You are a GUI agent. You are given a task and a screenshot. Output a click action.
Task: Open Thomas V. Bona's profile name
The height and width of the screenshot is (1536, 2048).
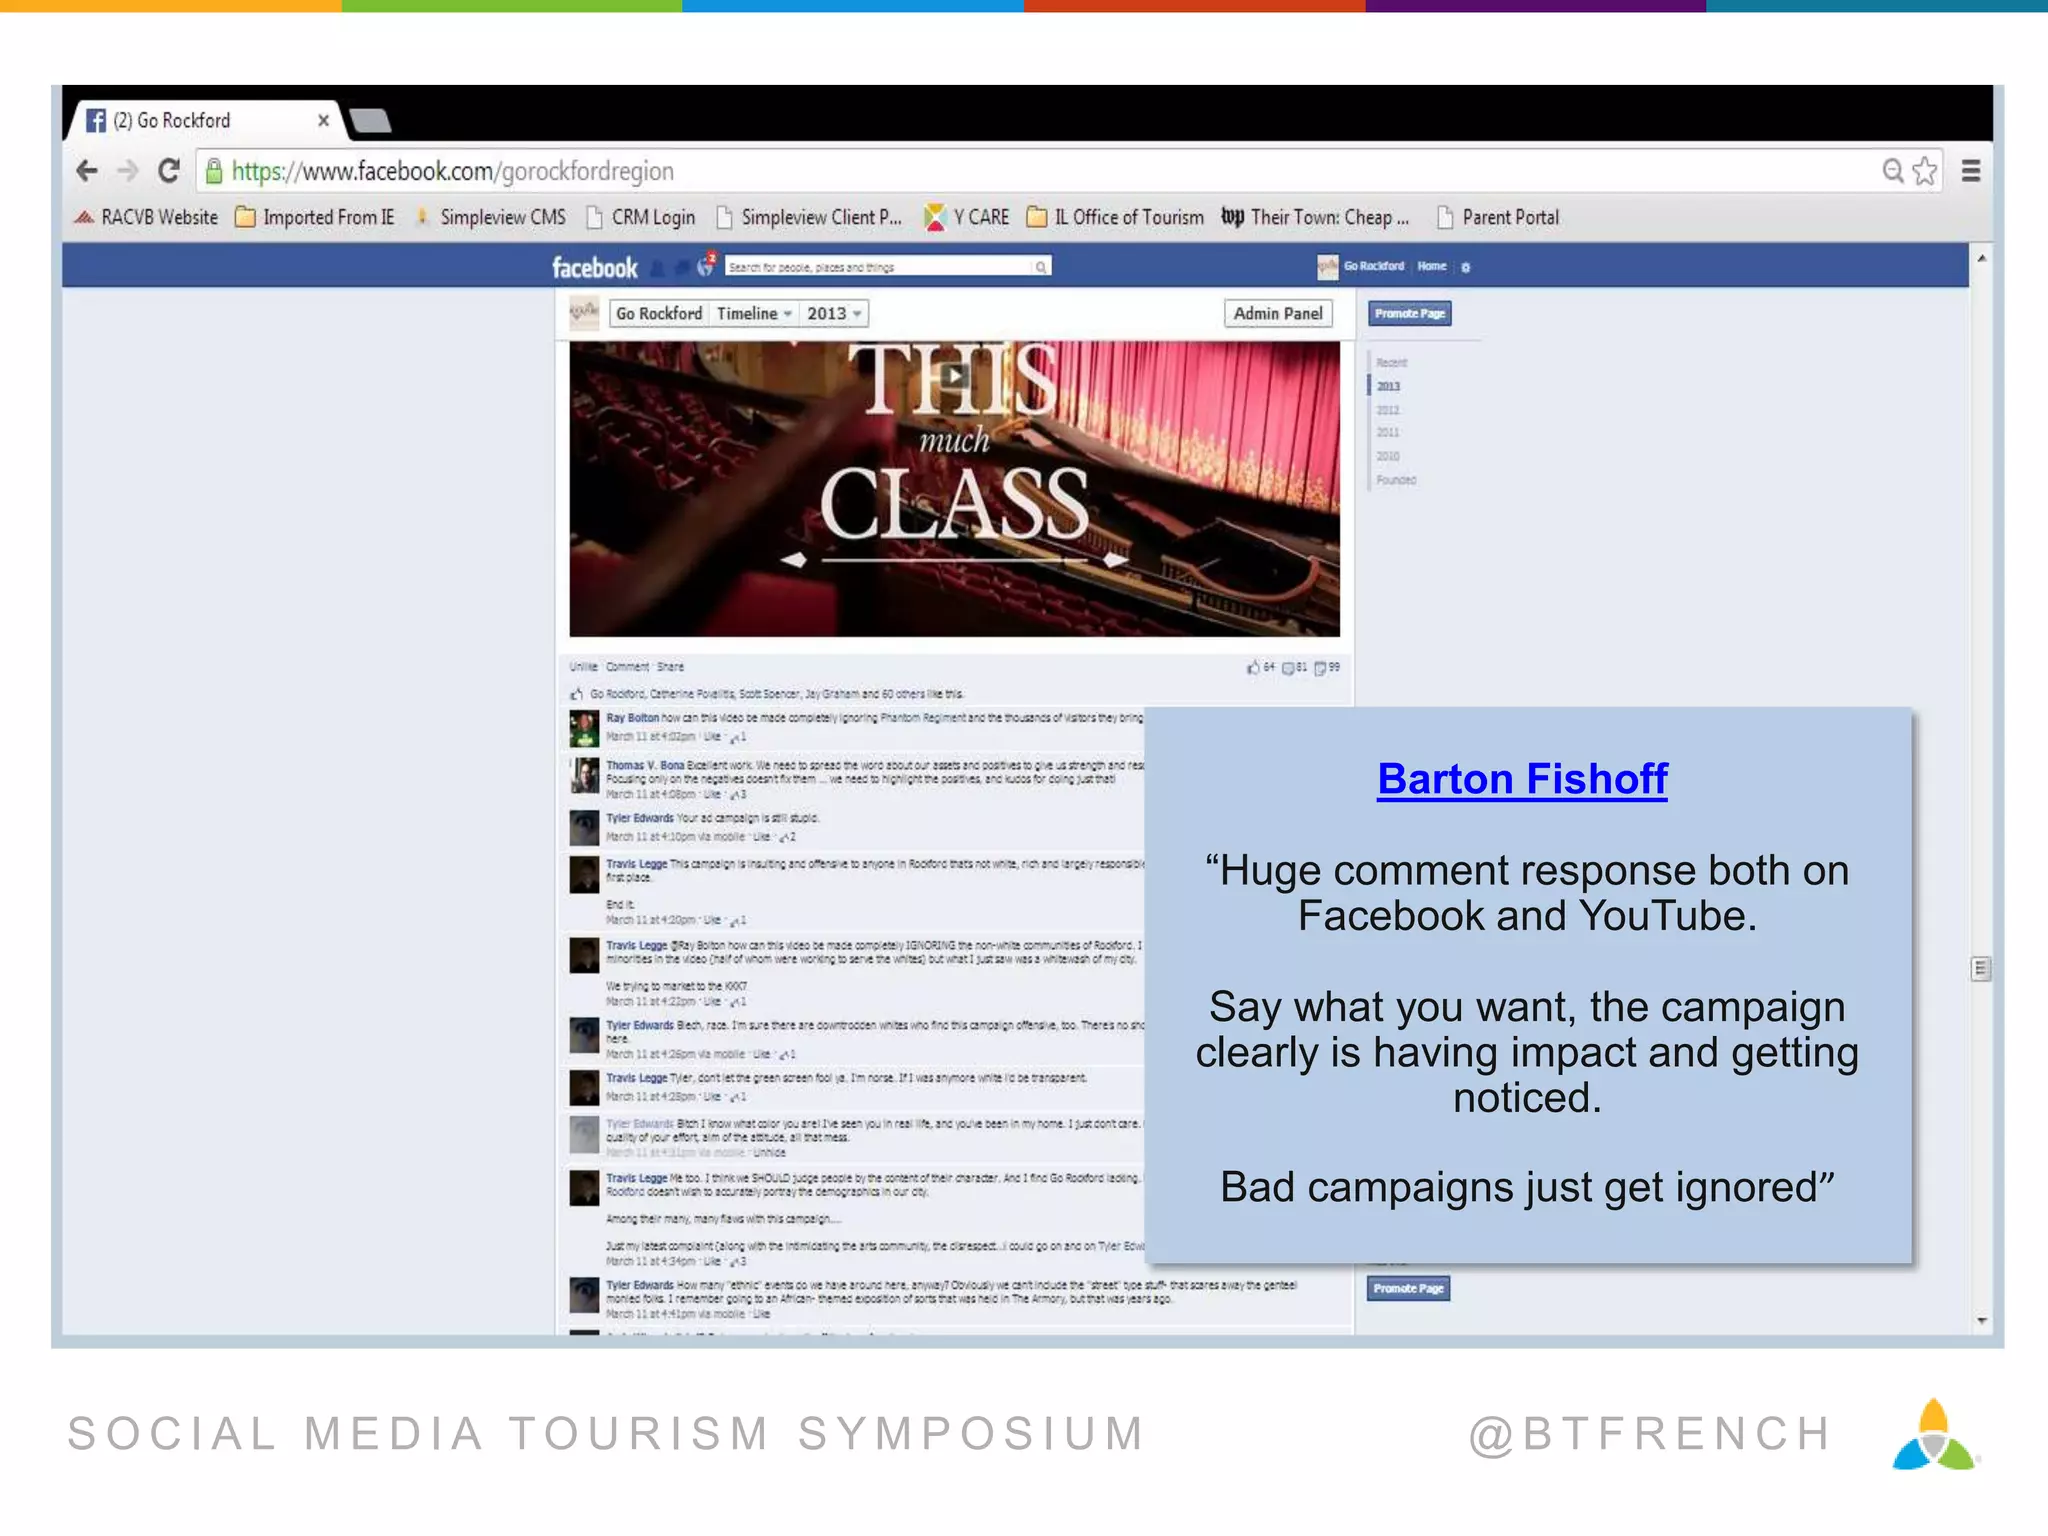[x=645, y=765]
